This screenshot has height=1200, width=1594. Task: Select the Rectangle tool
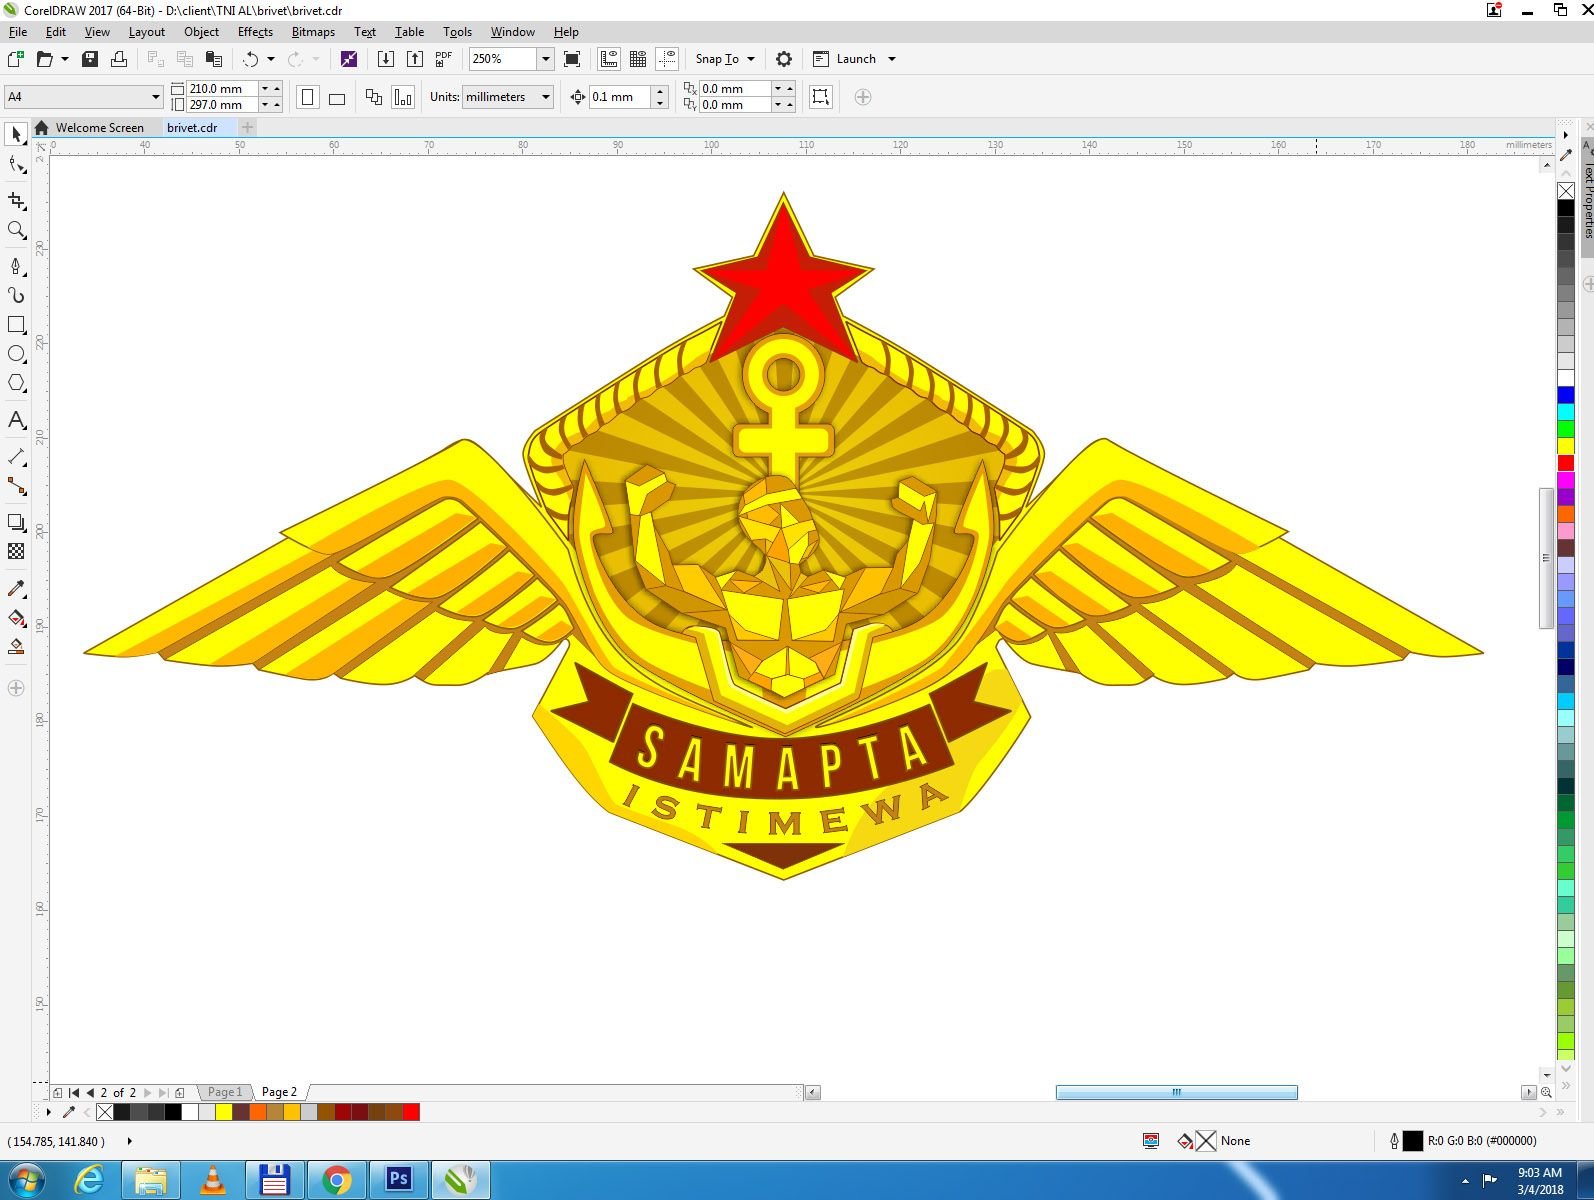(x=16, y=325)
